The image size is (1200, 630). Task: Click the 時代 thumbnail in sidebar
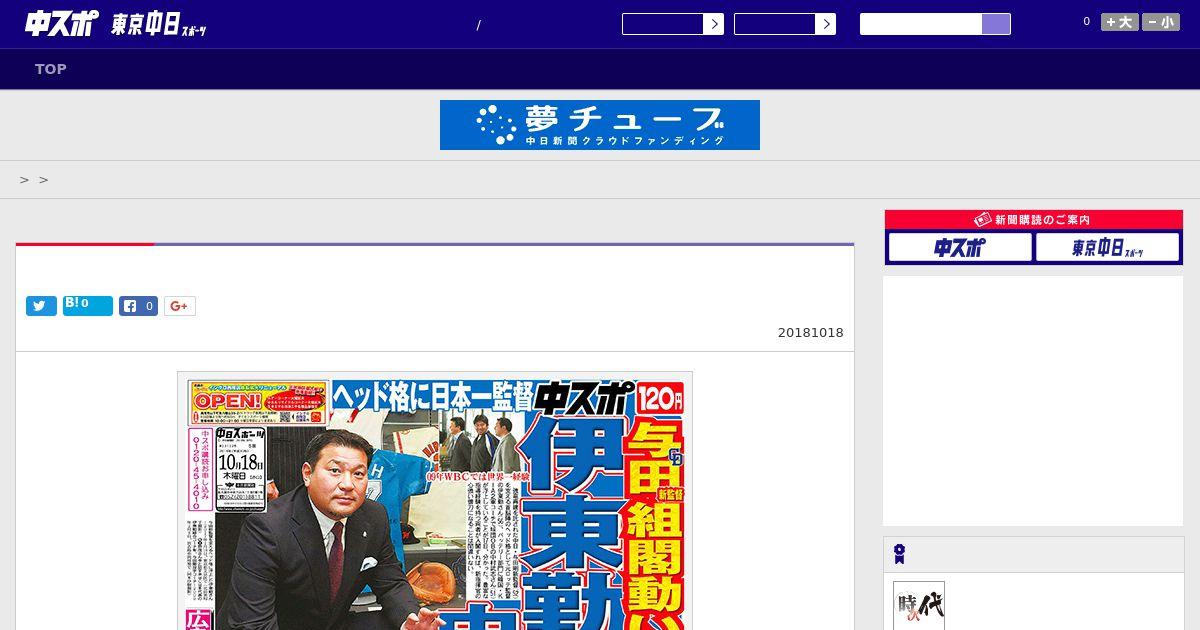pos(919,606)
